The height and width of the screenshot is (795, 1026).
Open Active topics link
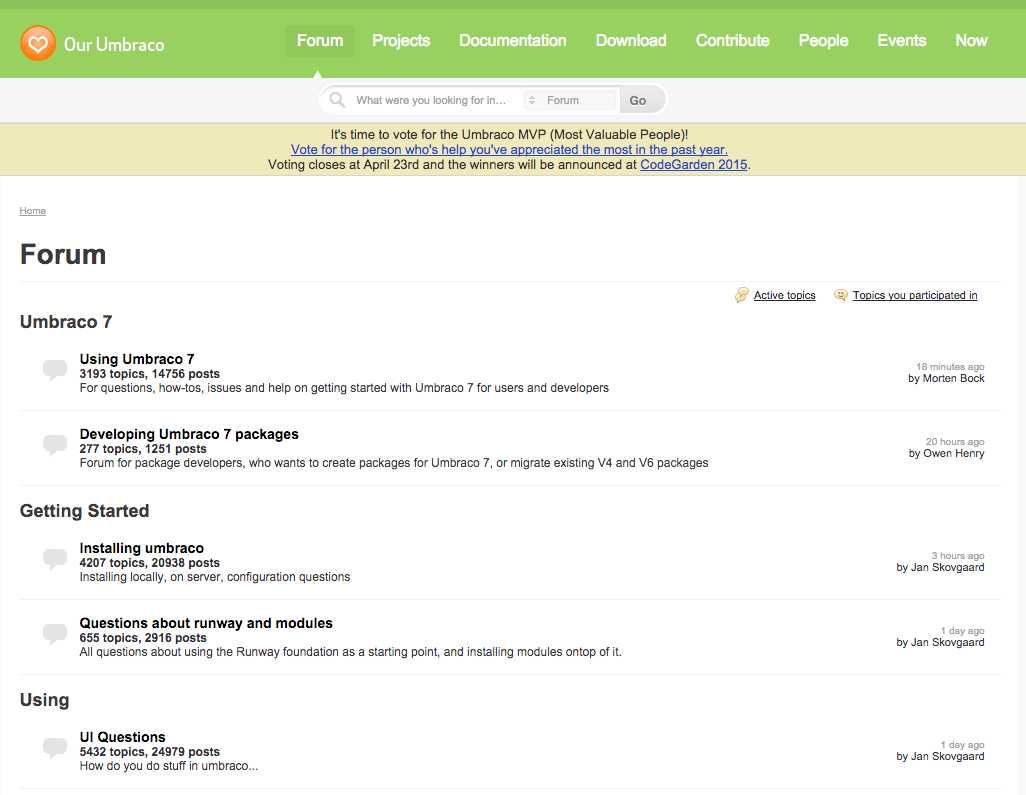785,295
